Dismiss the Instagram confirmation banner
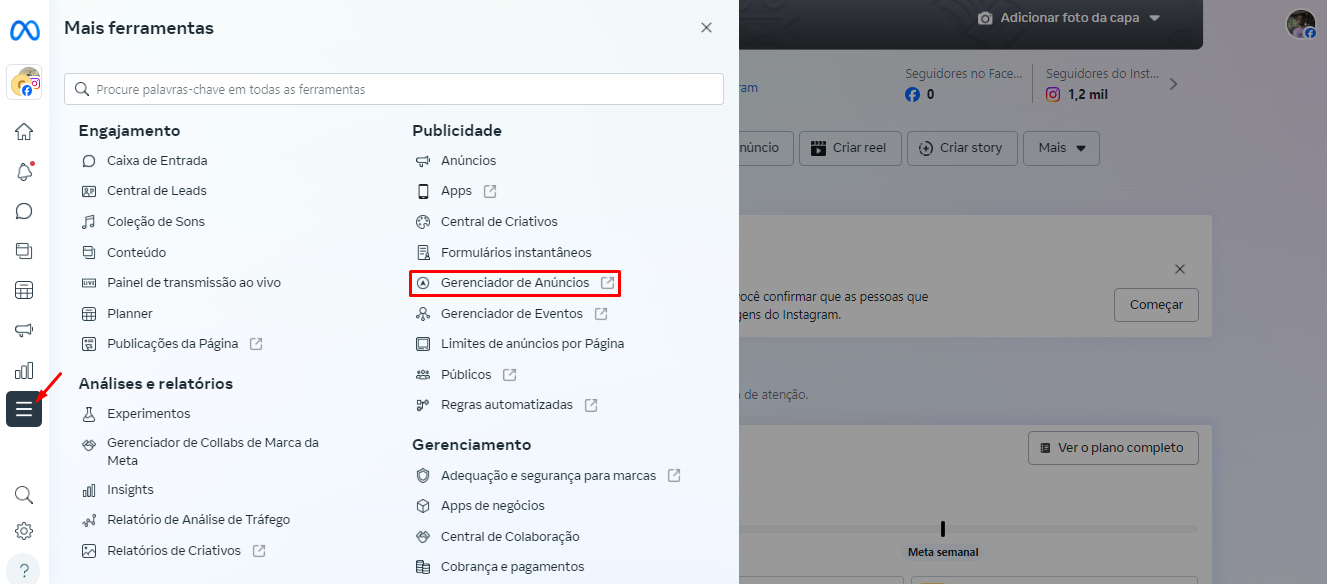 tap(1180, 269)
